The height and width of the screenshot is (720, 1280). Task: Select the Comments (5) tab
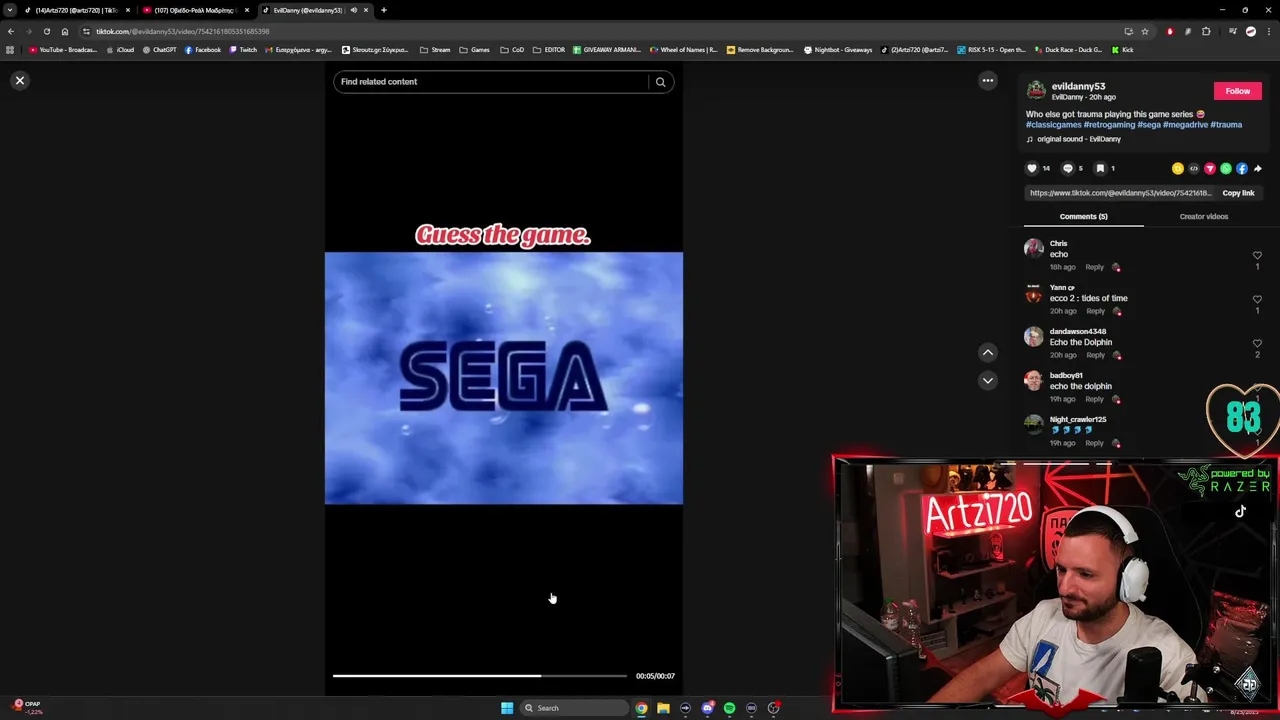point(1084,216)
